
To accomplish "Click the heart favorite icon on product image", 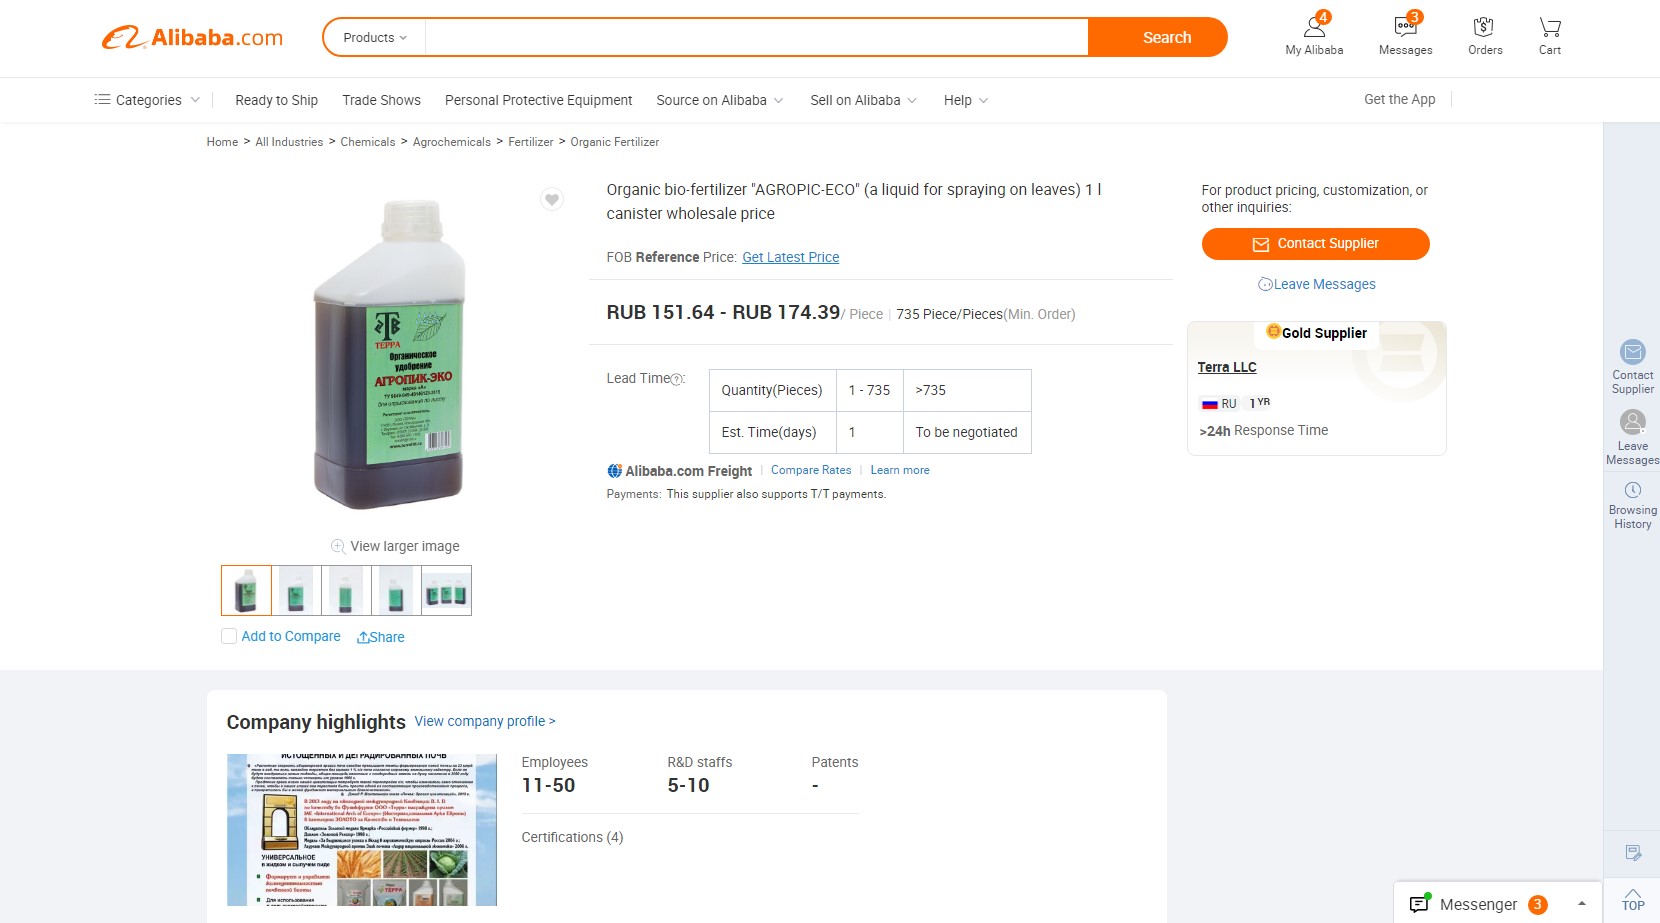I will pos(552,199).
